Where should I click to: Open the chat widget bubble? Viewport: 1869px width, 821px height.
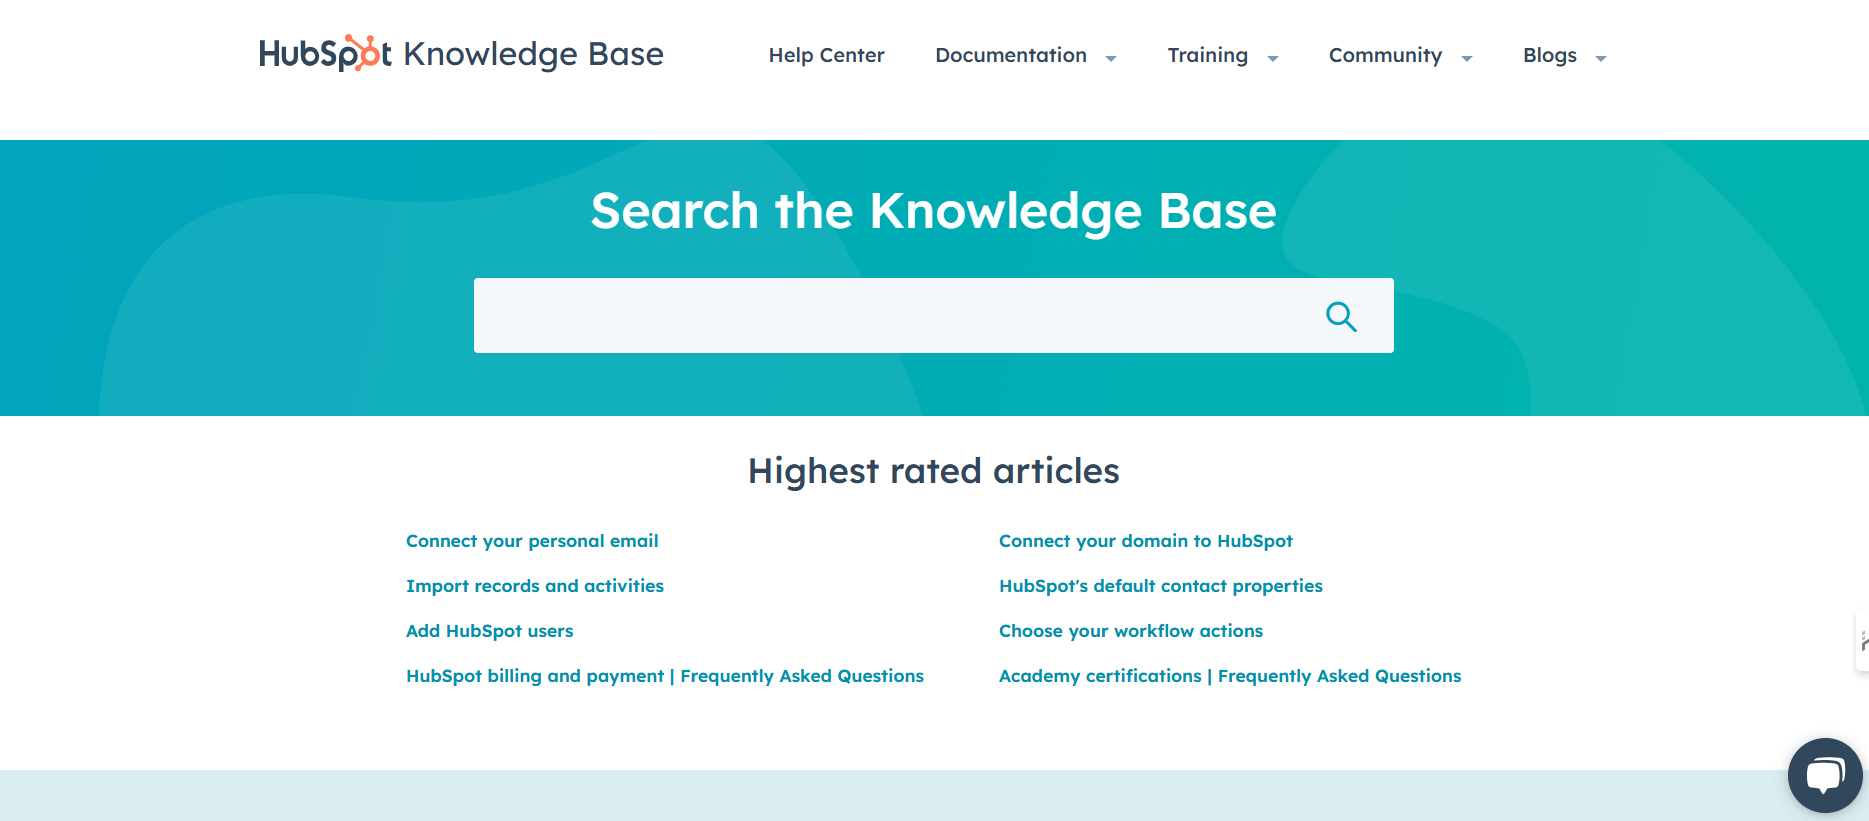1825,776
